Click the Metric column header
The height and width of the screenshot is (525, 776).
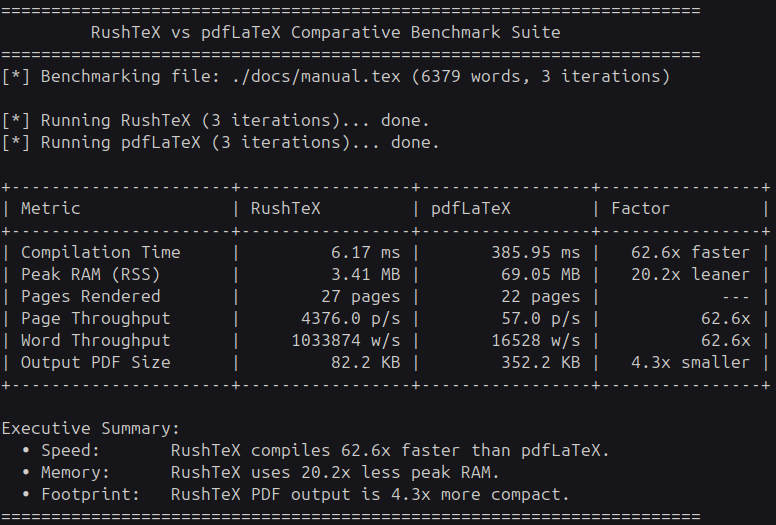click(50, 209)
